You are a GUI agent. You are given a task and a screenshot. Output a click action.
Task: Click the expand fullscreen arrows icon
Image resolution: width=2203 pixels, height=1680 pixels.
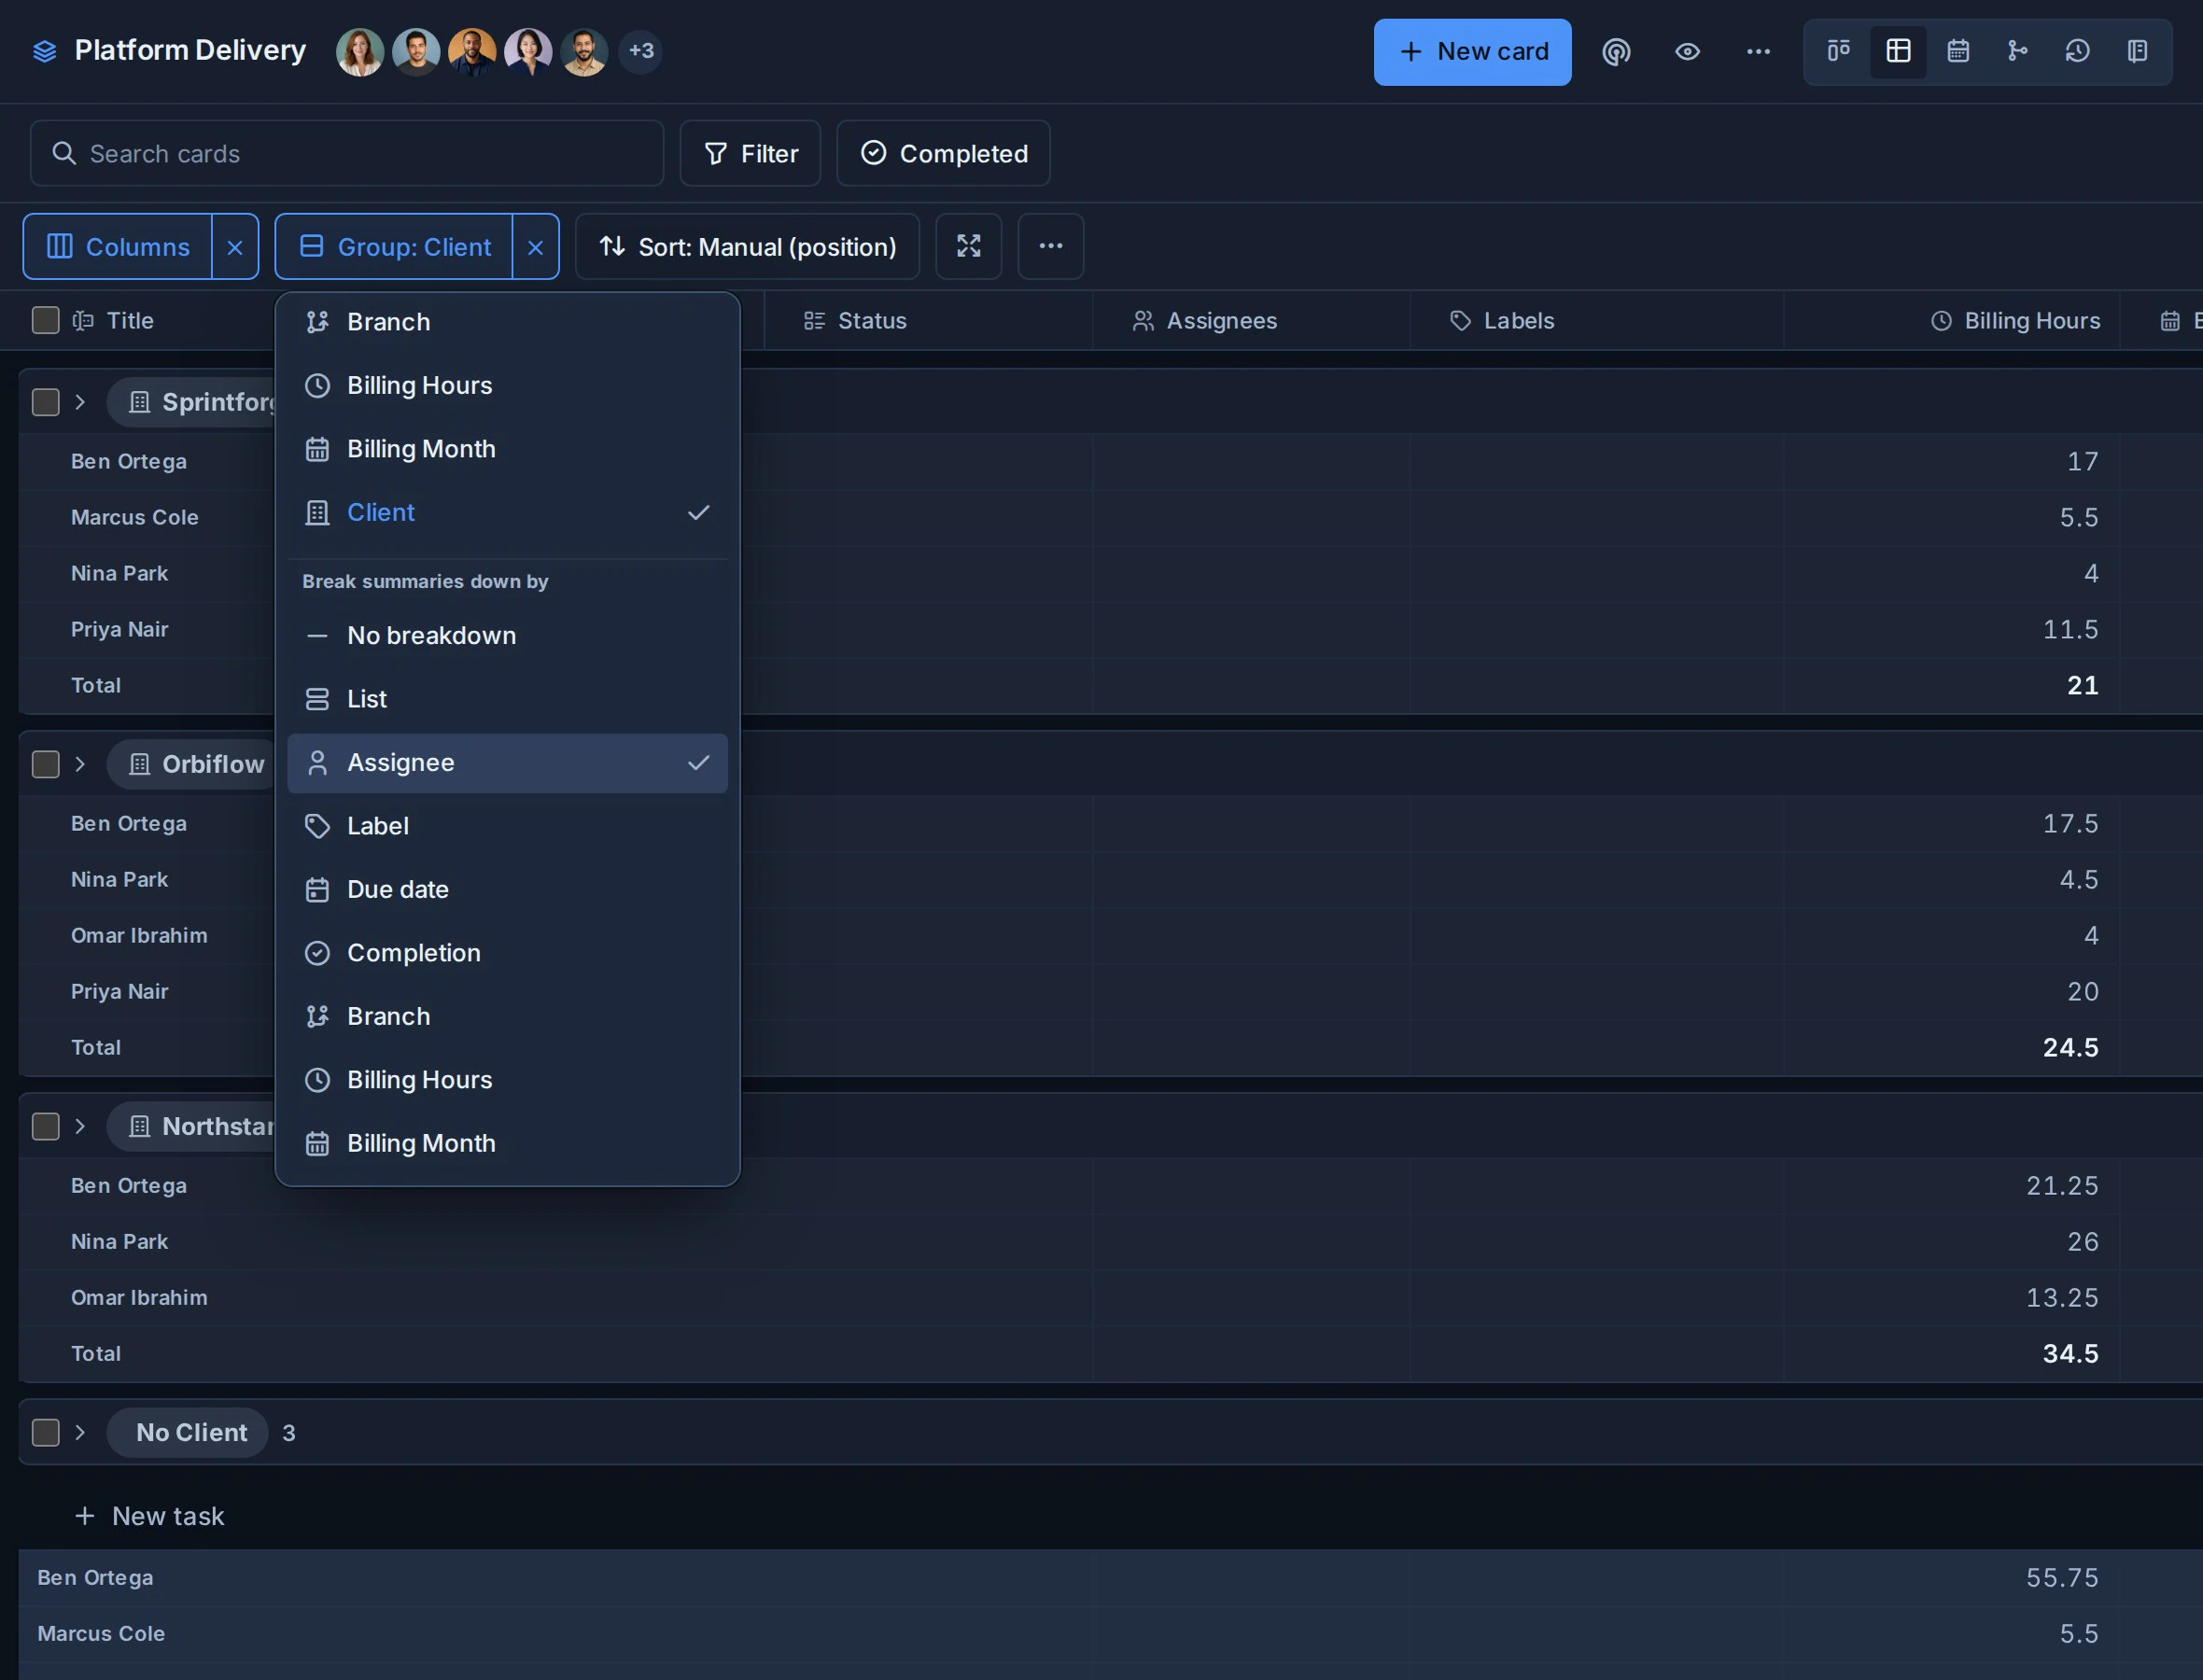tap(968, 246)
